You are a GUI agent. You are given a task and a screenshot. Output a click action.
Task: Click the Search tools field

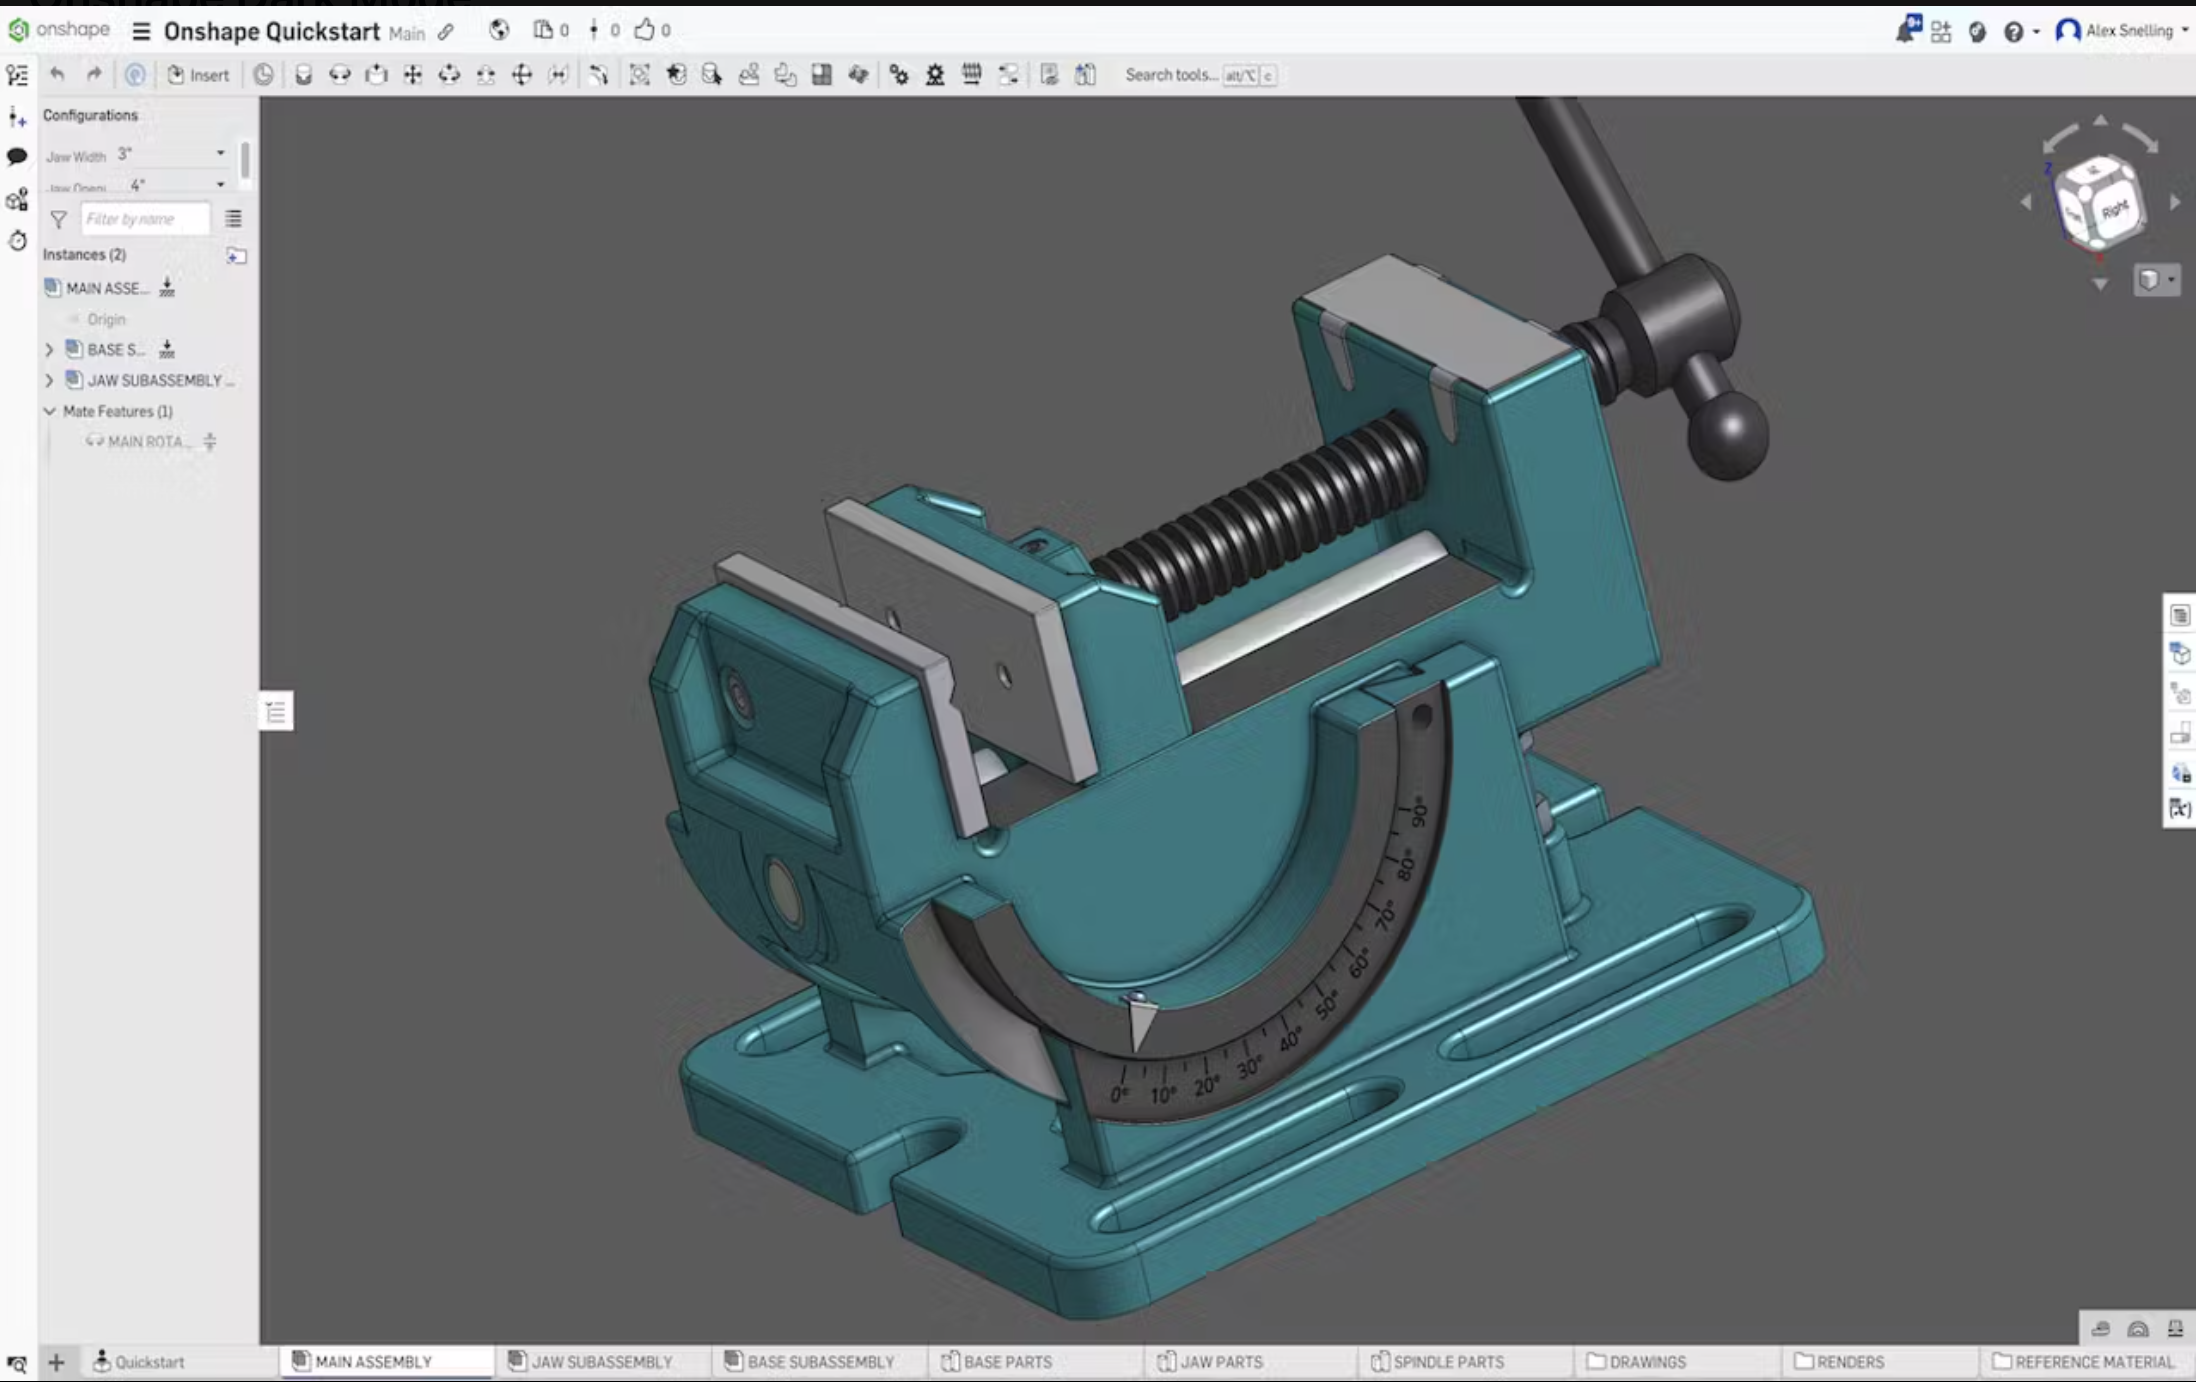pos(1200,75)
